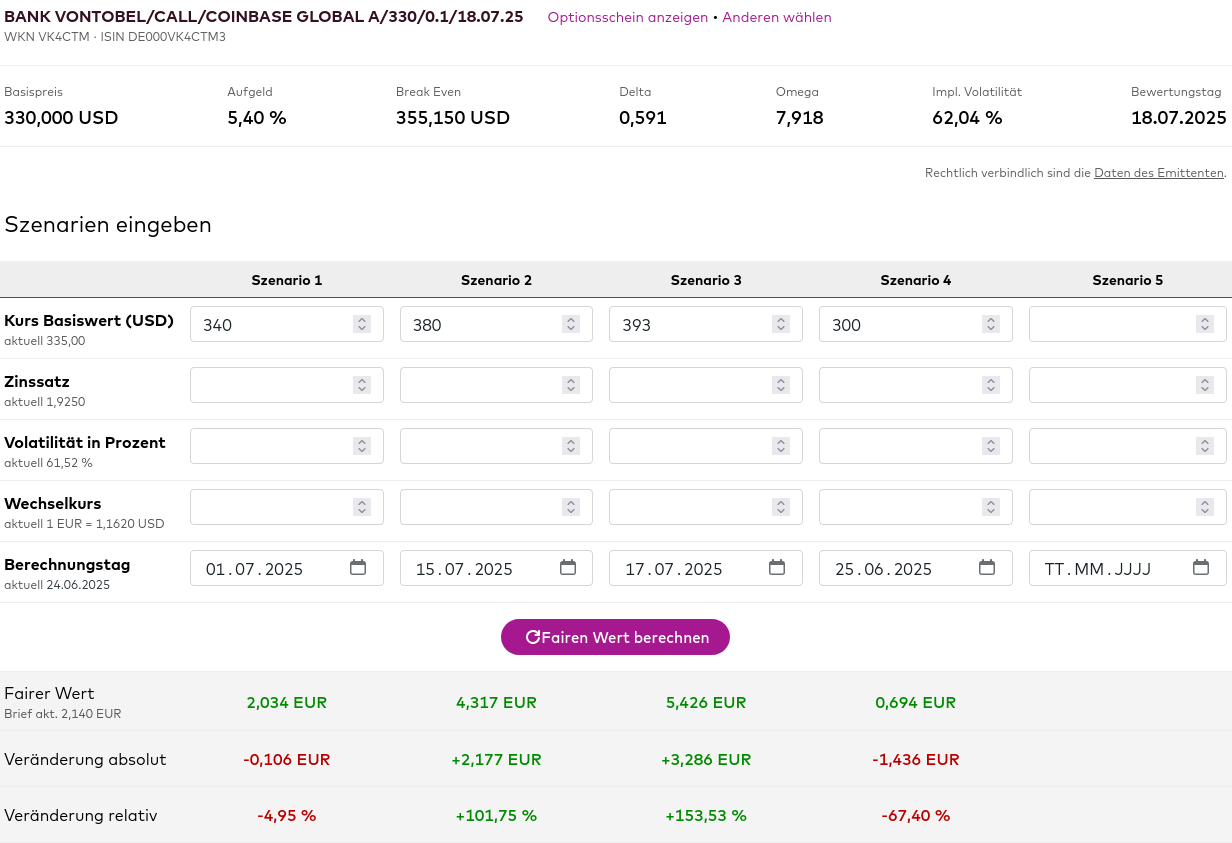Open calendar picker for Szenario 5 Berechnungstag
Image resolution: width=1232 pixels, height=843 pixels.
(x=1201, y=568)
